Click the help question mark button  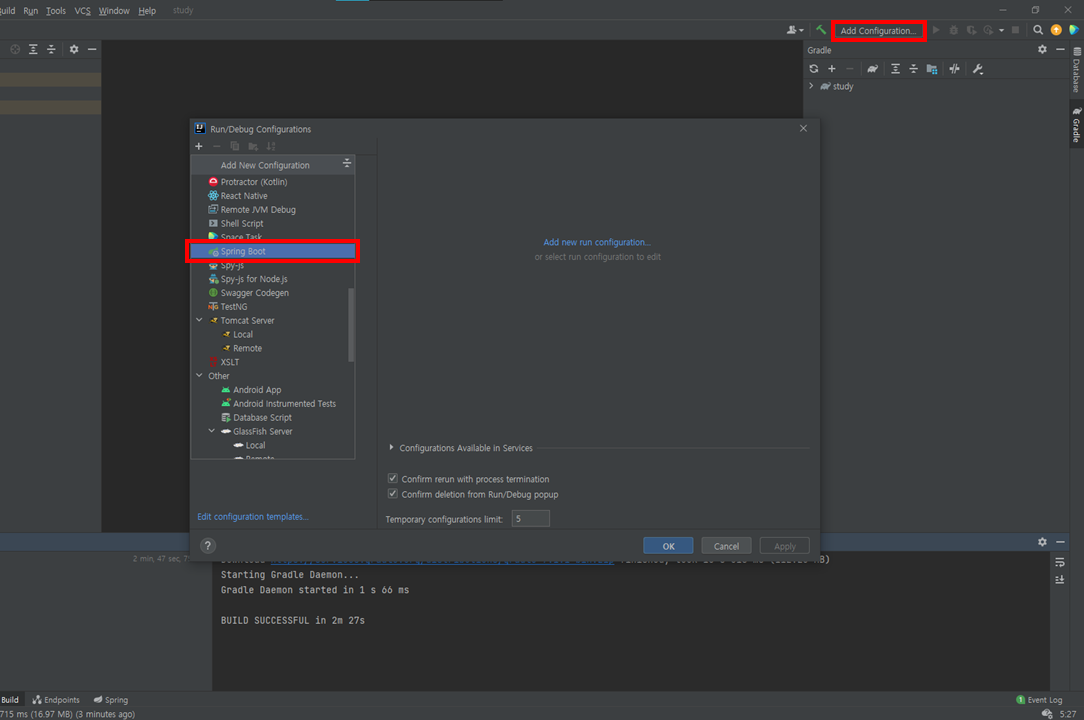pyautogui.click(x=208, y=546)
